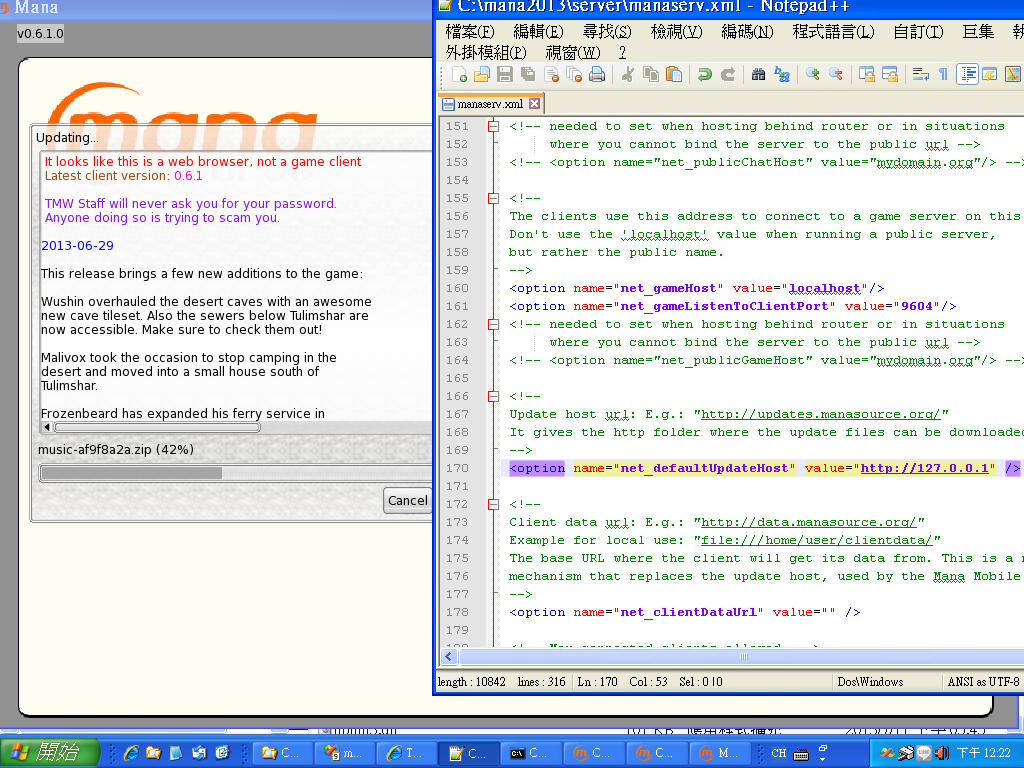1024x768 pixels.
Task: Click the file:///home/user/clientdata/ link
Action: [816, 540]
